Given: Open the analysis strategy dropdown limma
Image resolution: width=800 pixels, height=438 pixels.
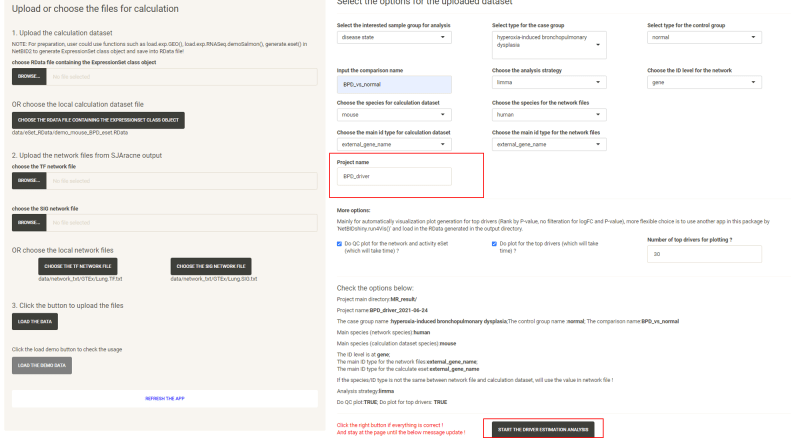Looking at the screenshot, I should click(x=549, y=82).
